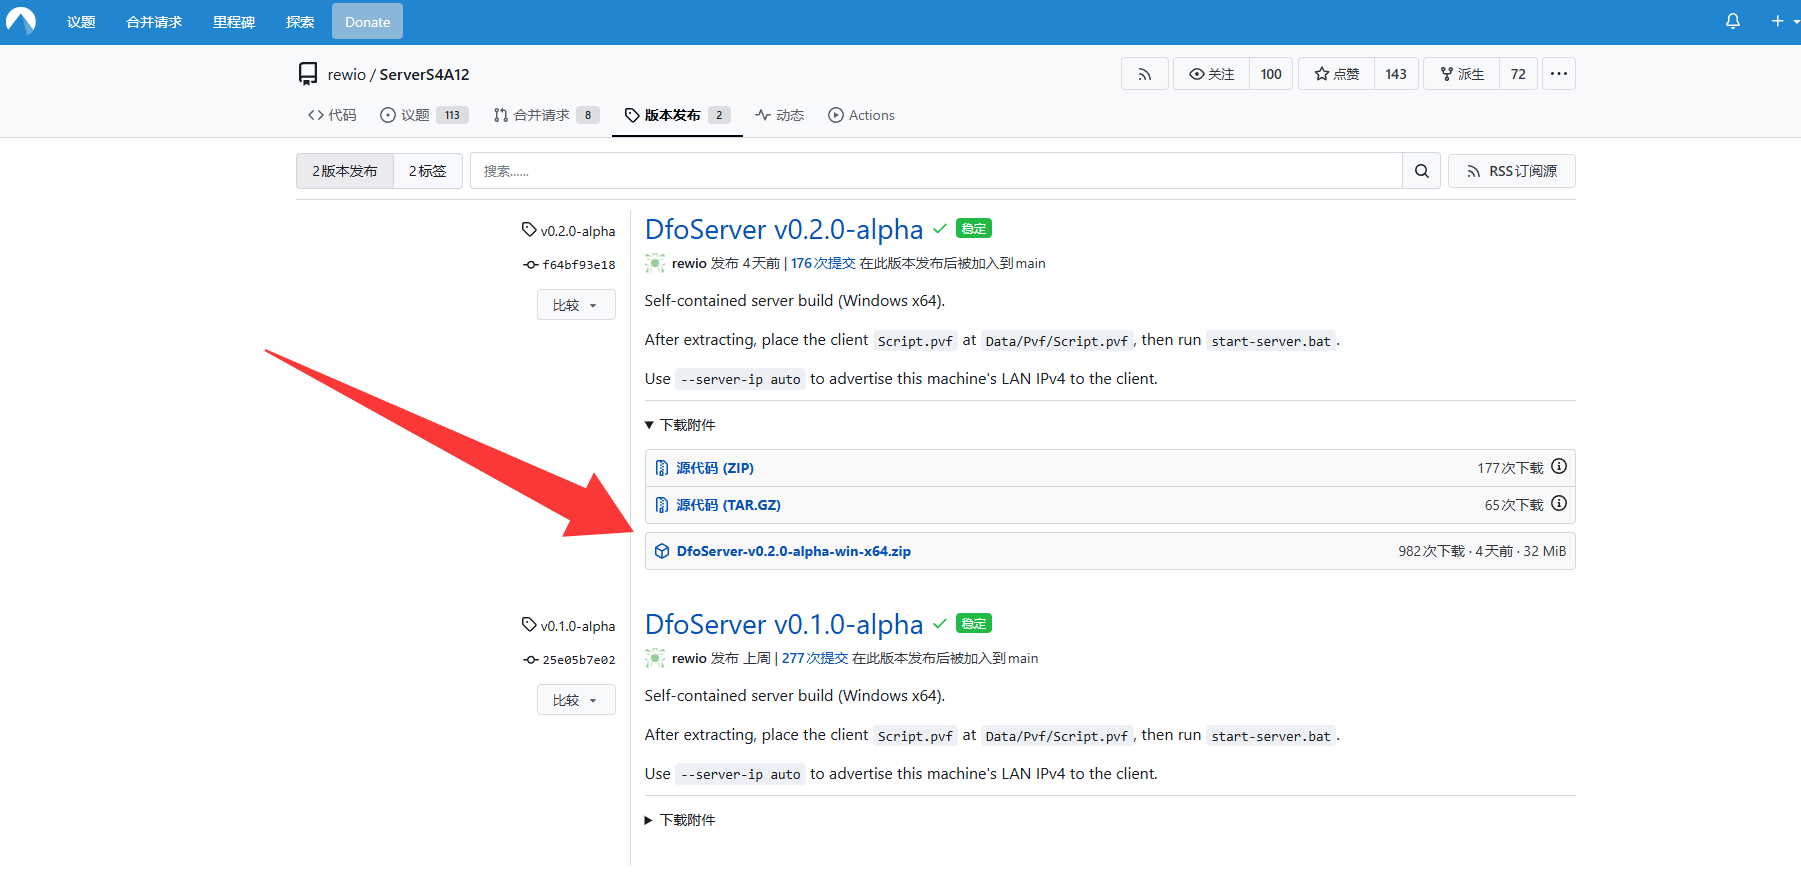This screenshot has width=1801, height=892.
Task: Open the 比较 dropdown for v0.2.0-alpha
Action: click(x=576, y=305)
